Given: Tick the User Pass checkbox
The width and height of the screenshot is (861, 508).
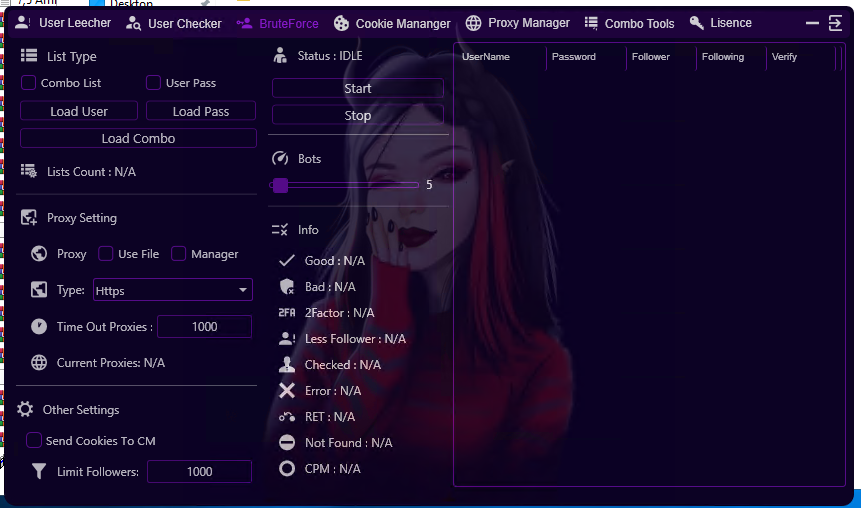Looking at the screenshot, I should tap(153, 82).
